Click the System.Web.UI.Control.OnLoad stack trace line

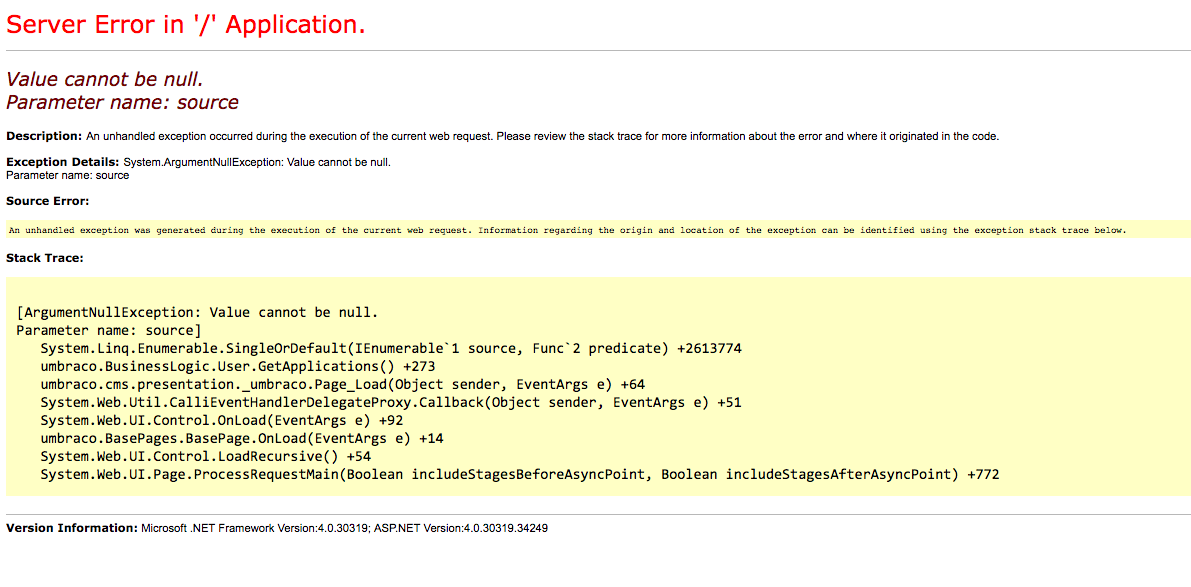coord(221,420)
